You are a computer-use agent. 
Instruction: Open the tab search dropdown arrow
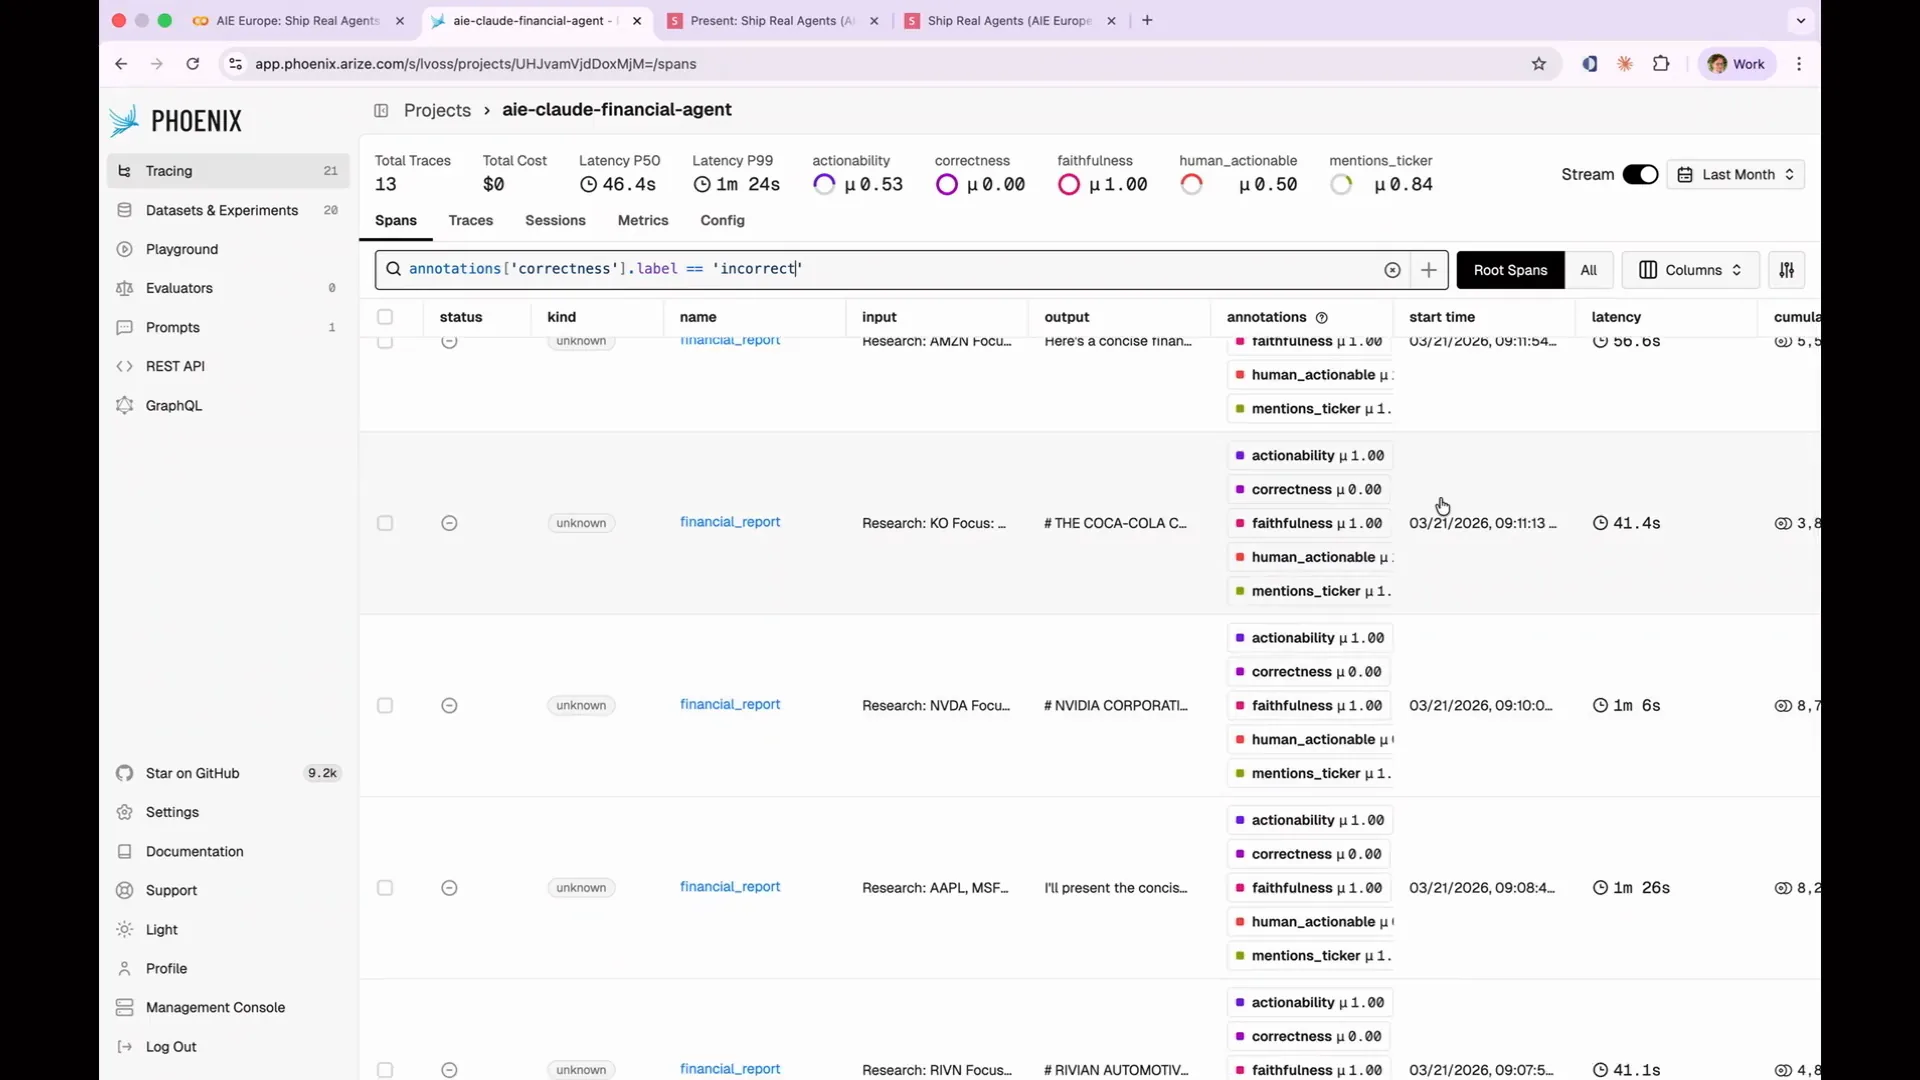pos(1801,20)
